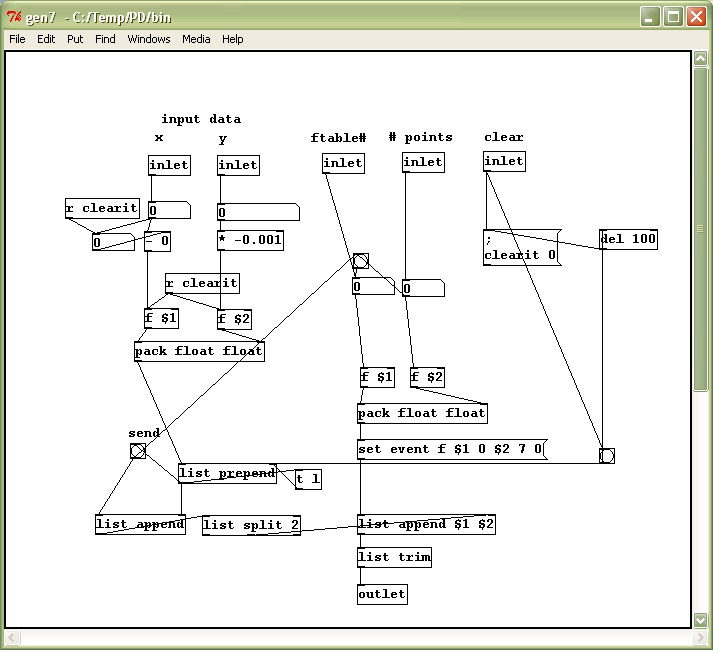This screenshot has width=713, height=650.
Task: Click the bang below del 100
Action: pyautogui.click(x=607, y=455)
